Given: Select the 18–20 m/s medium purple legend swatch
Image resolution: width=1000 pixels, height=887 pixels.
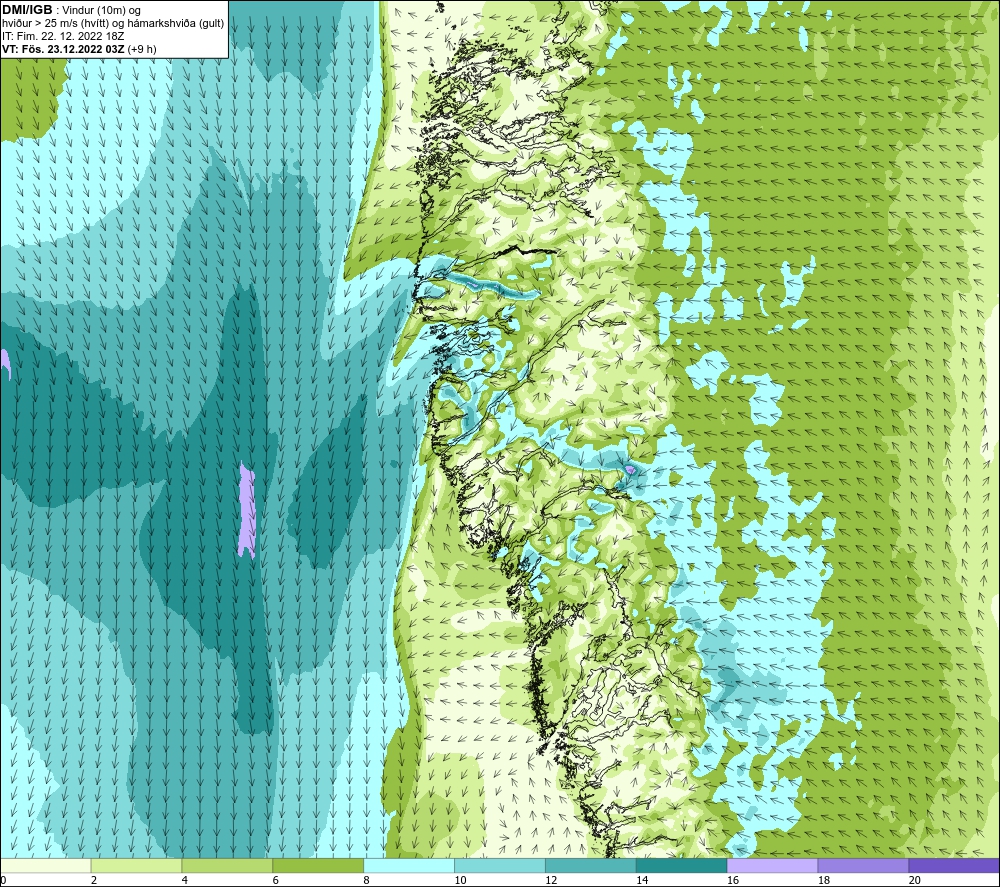Looking at the screenshot, I should (863, 865).
